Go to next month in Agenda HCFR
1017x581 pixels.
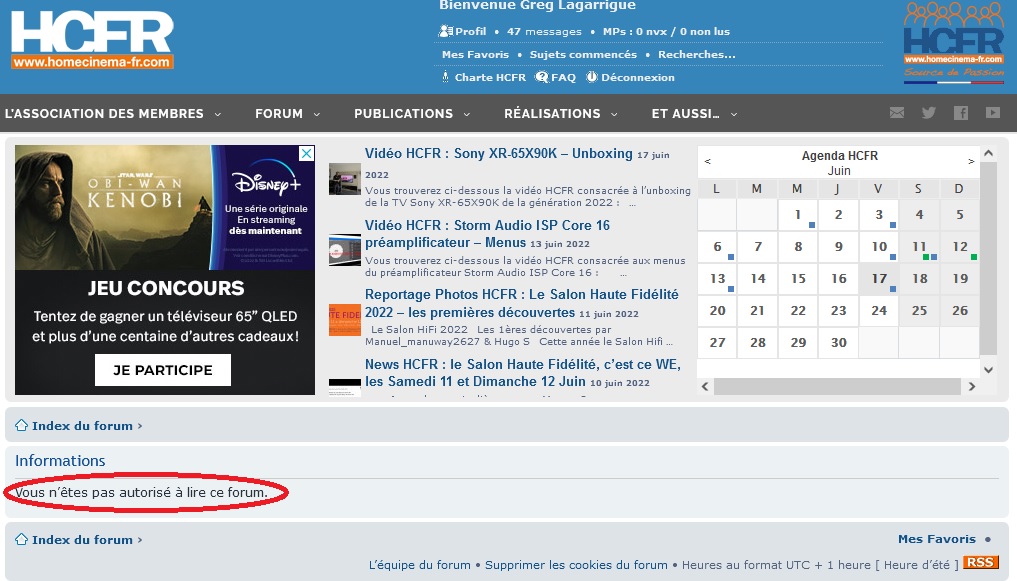tap(971, 161)
